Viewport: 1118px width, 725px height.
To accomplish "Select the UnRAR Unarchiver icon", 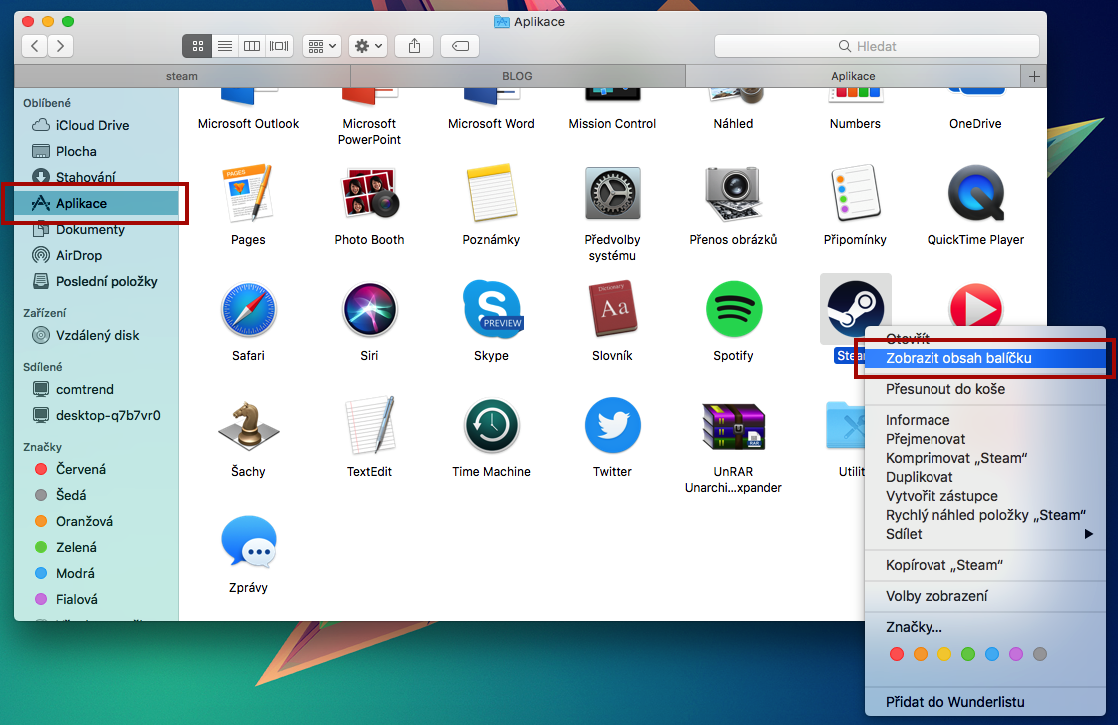I will [x=734, y=426].
